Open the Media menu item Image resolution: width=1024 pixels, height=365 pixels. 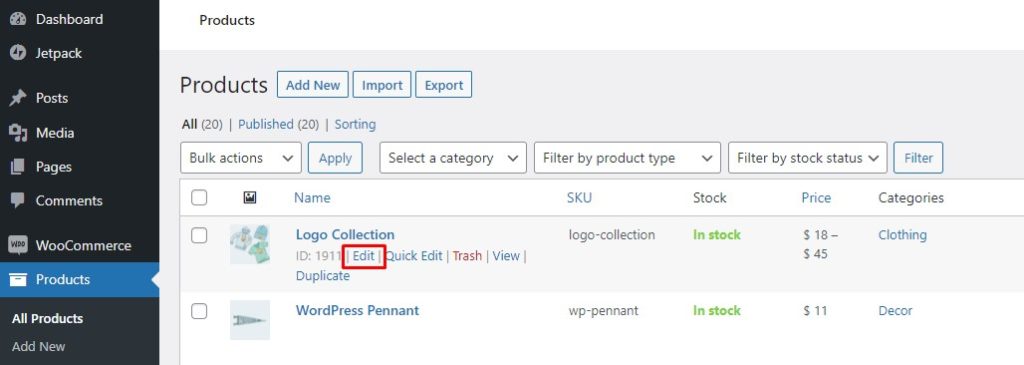(x=55, y=133)
